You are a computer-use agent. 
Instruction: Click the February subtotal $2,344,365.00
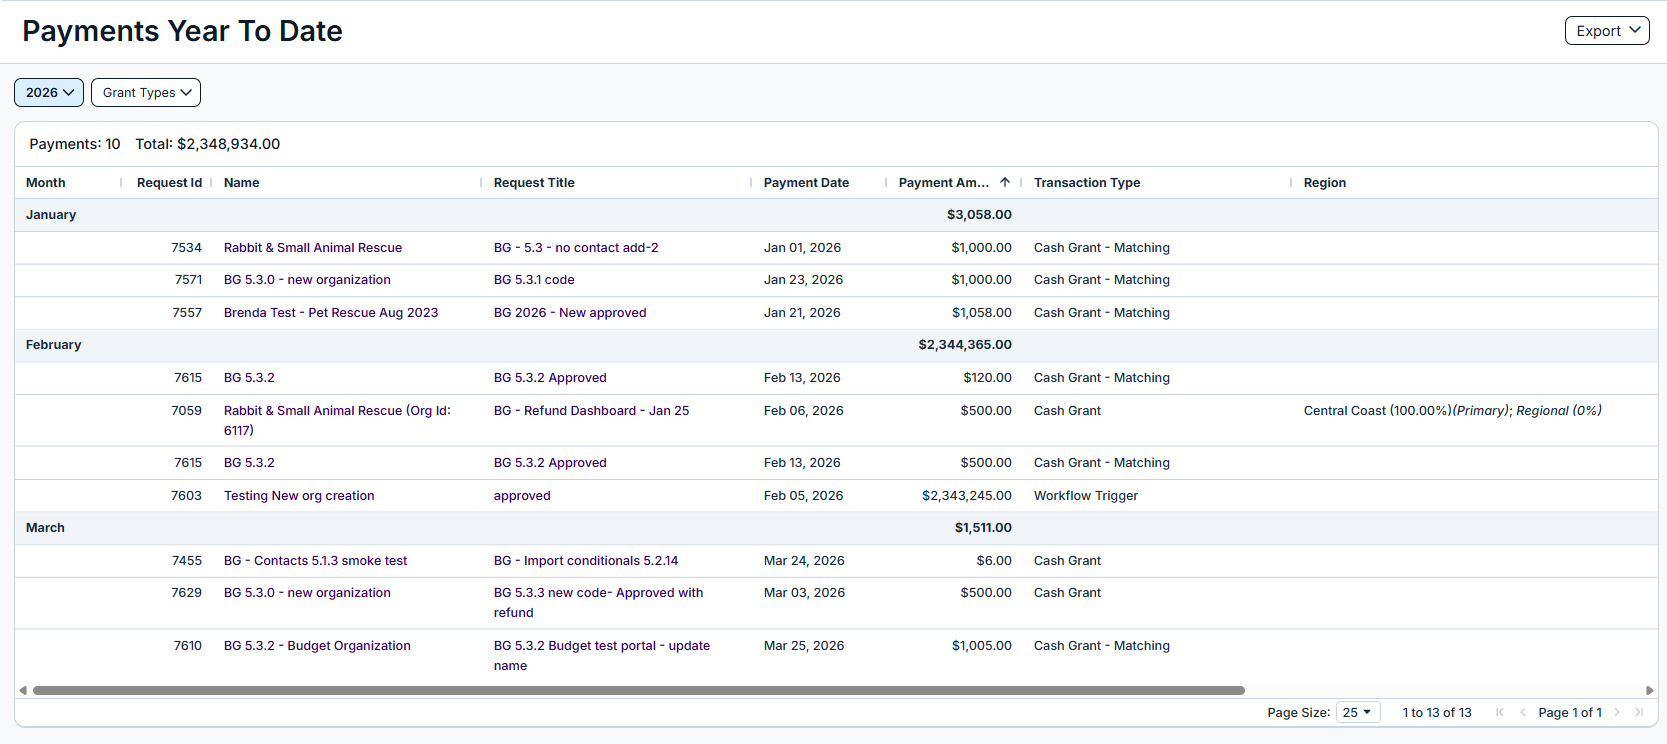click(965, 344)
